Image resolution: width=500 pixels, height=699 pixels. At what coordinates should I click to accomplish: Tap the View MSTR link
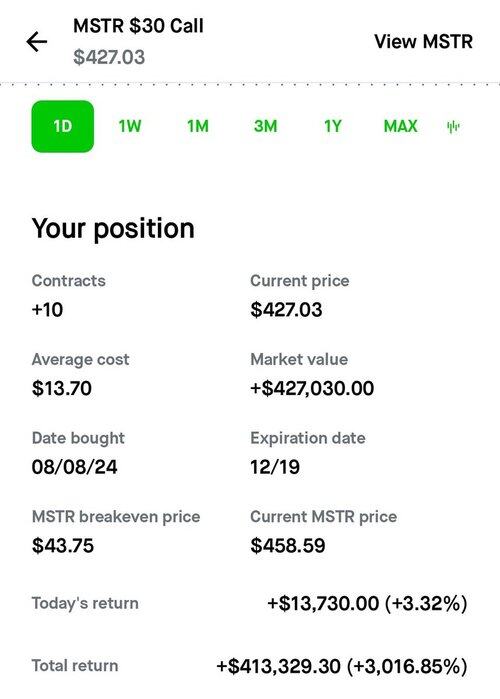coord(423,41)
